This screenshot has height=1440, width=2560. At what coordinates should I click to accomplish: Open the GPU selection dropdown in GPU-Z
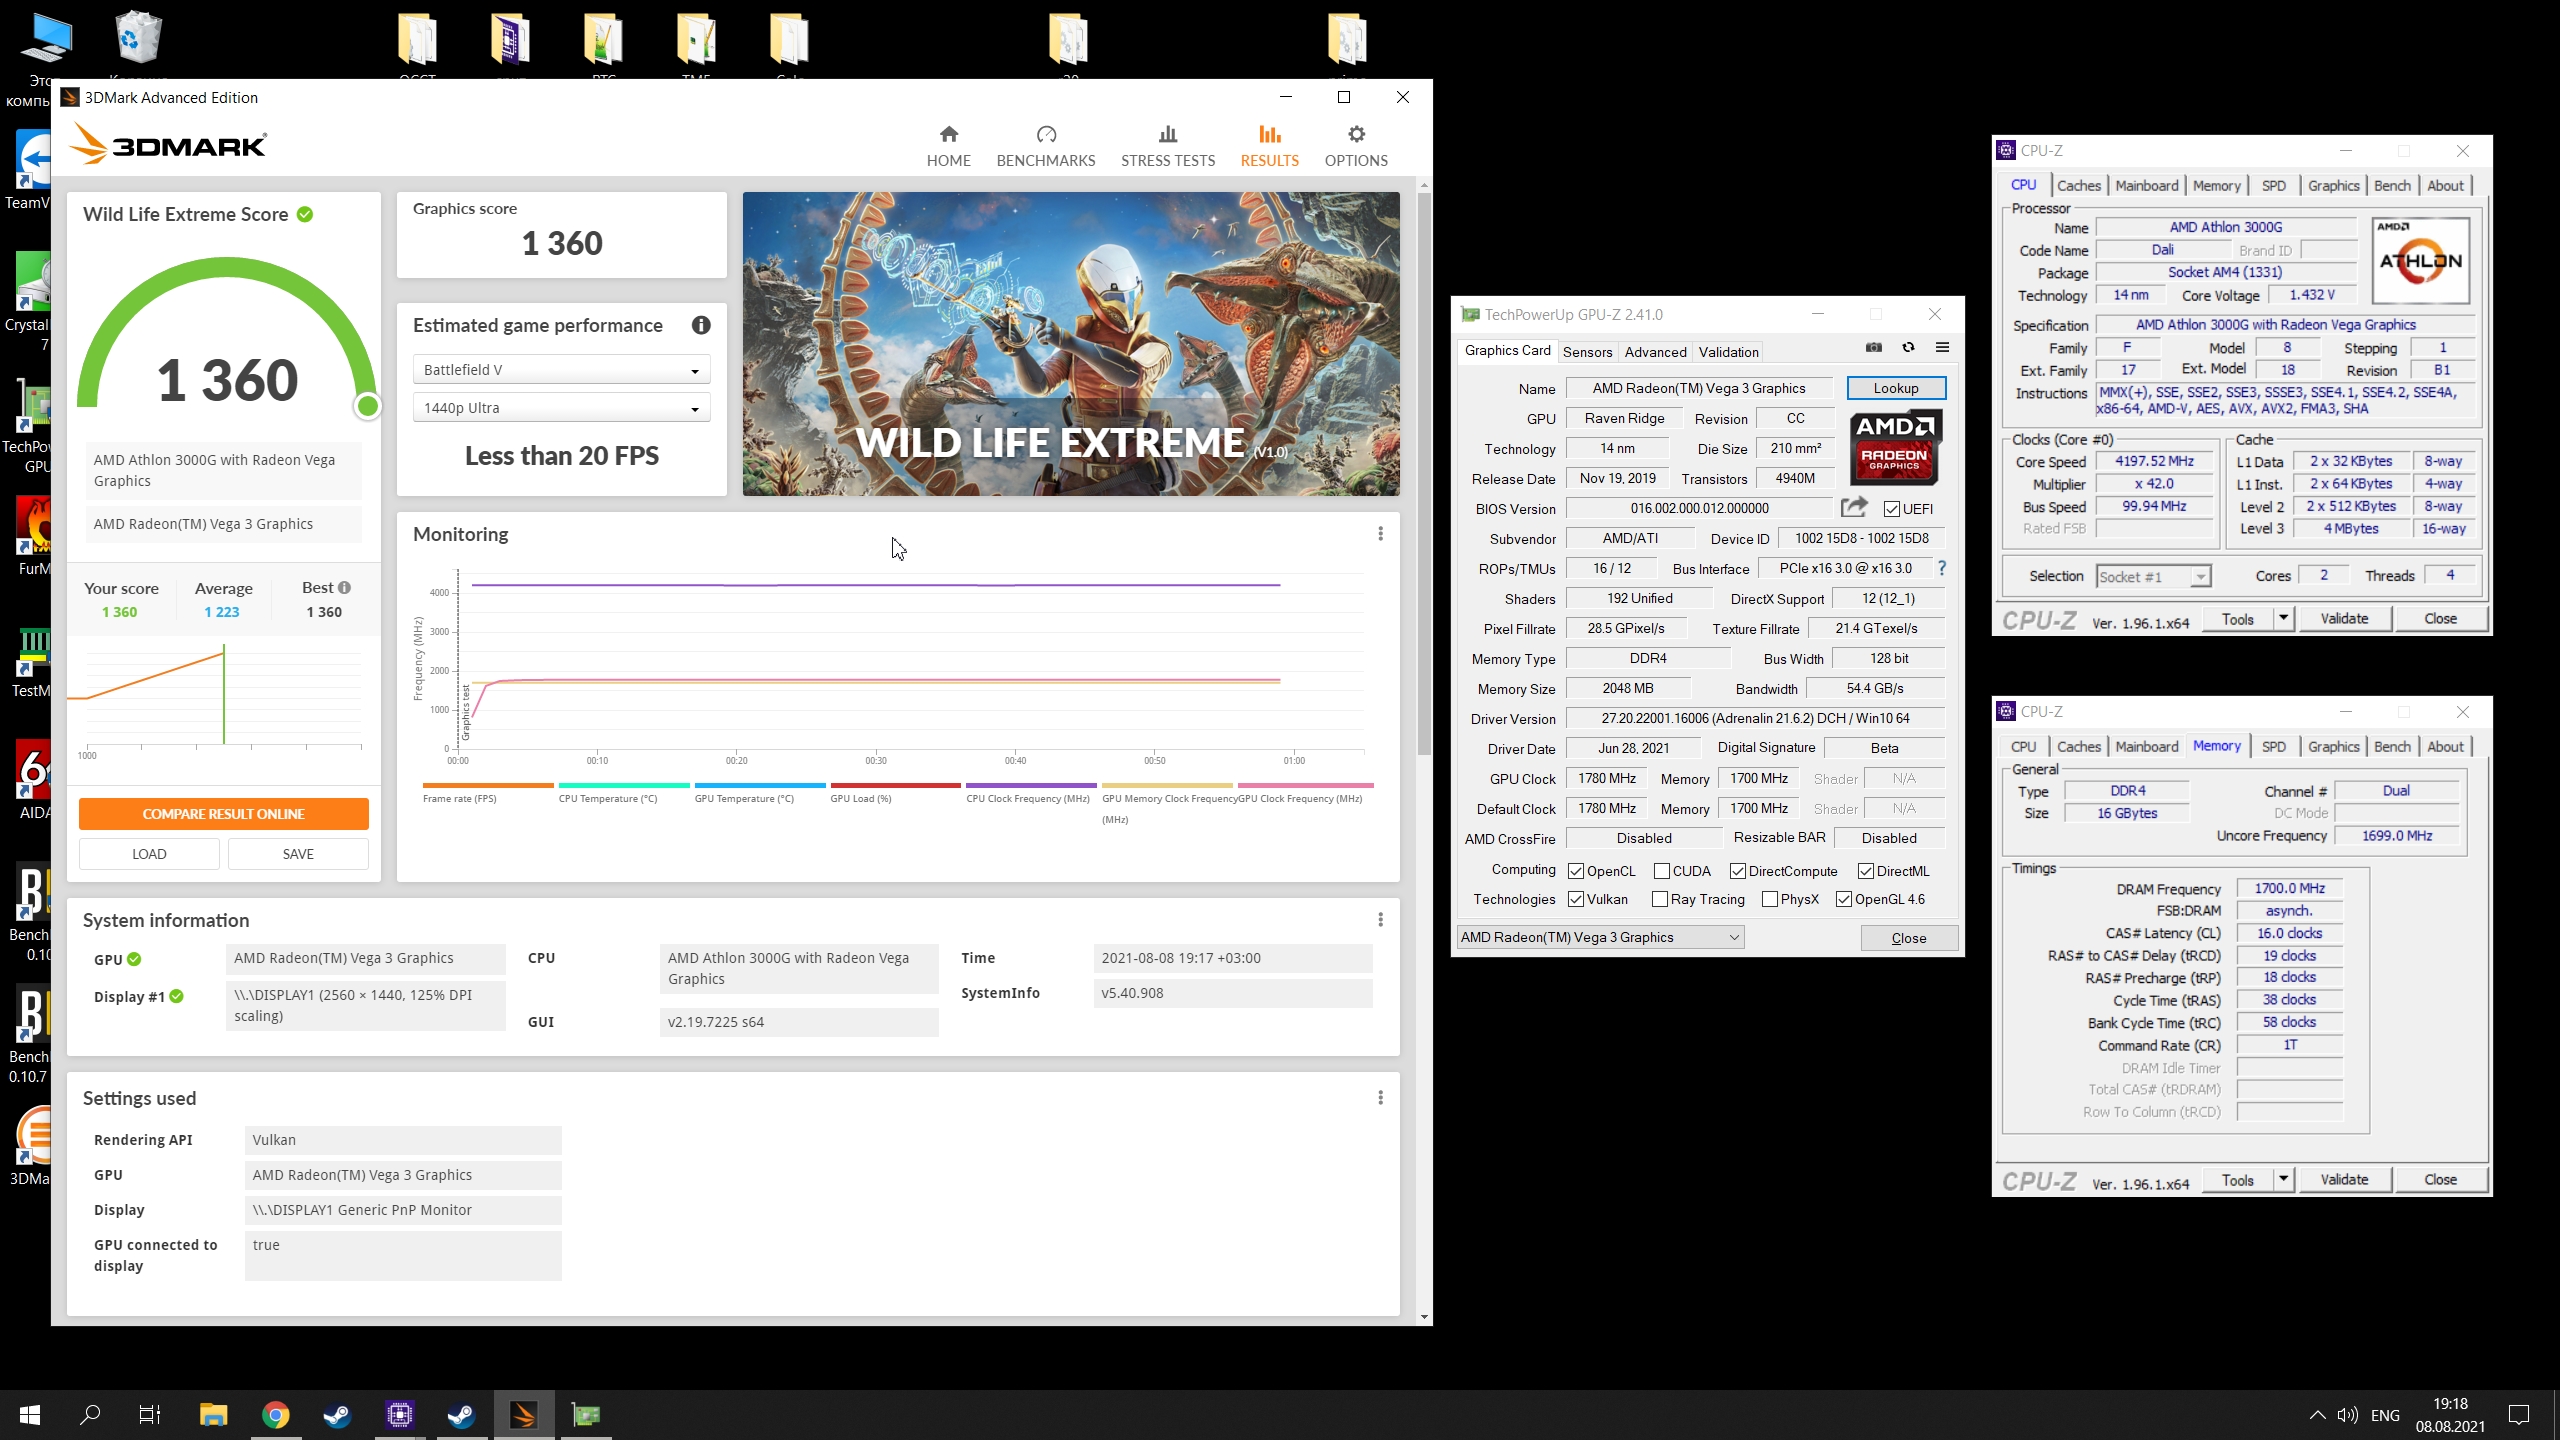pyautogui.click(x=1600, y=937)
